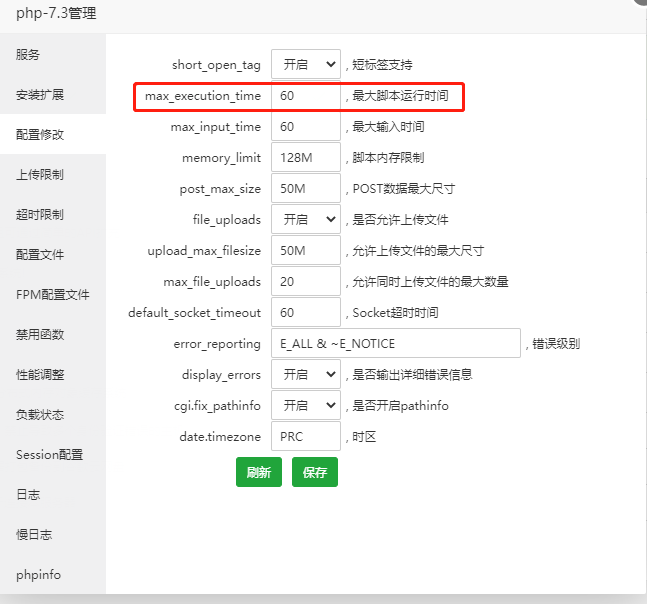647x604 pixels.
Task: Open the 禁用函数 tab
Action: coord(40,335)
